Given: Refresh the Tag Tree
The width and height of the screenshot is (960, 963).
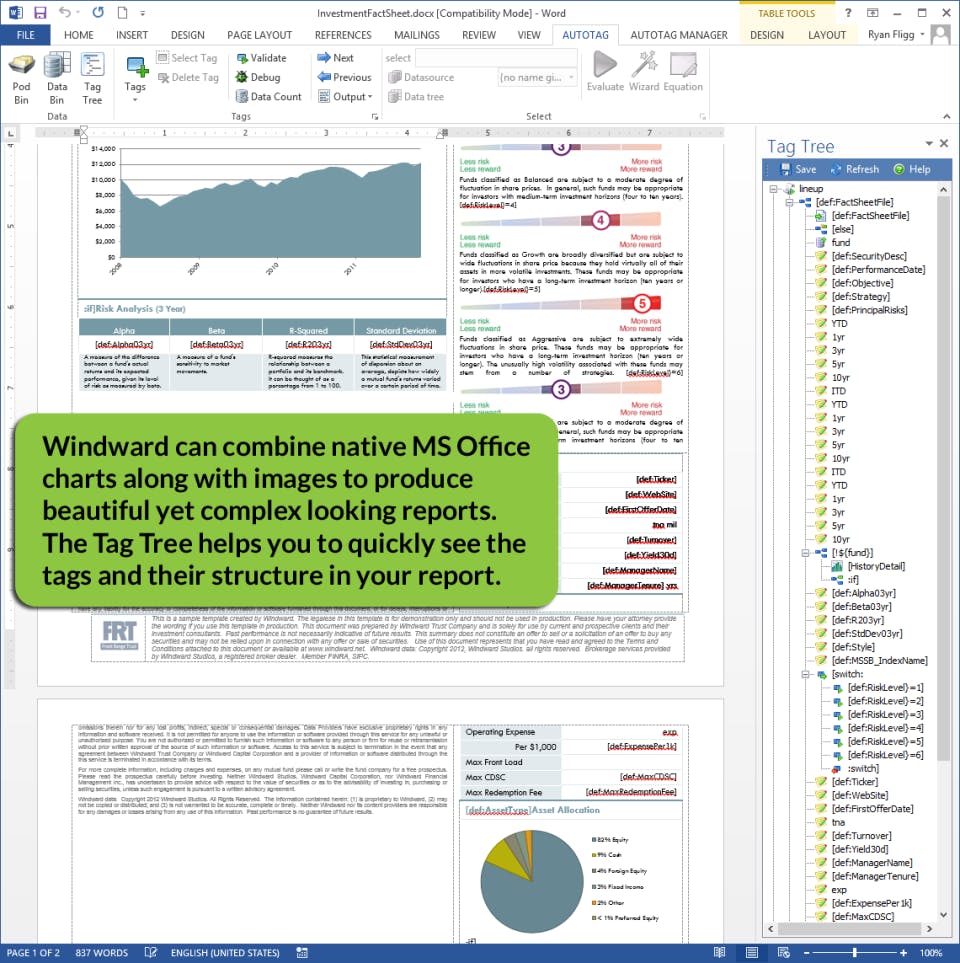Looking at the screenshot, I should tap(854, 170).
